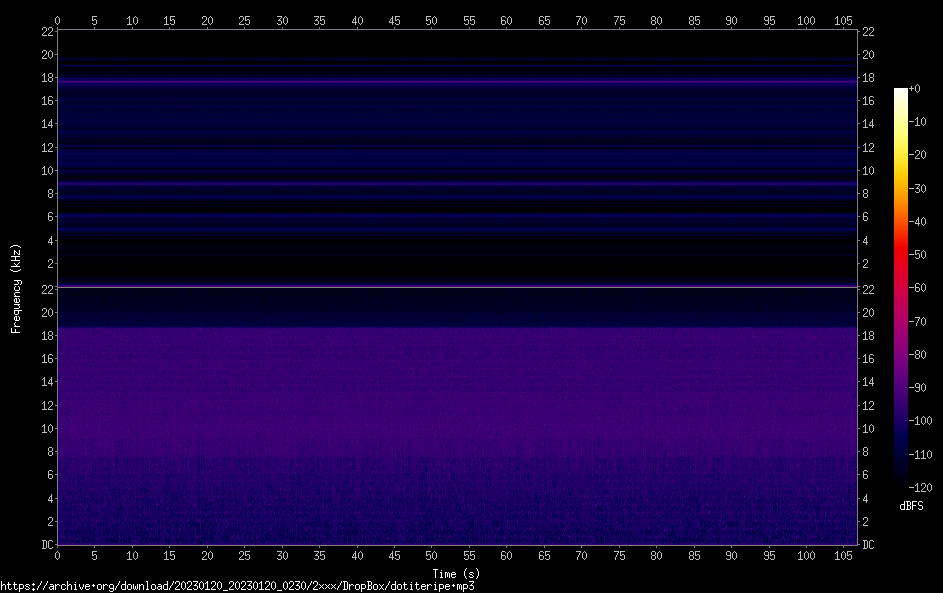The image size is (943, 593).
Task: Pick the -30 label on the dBFS scale
Action: 917,188
